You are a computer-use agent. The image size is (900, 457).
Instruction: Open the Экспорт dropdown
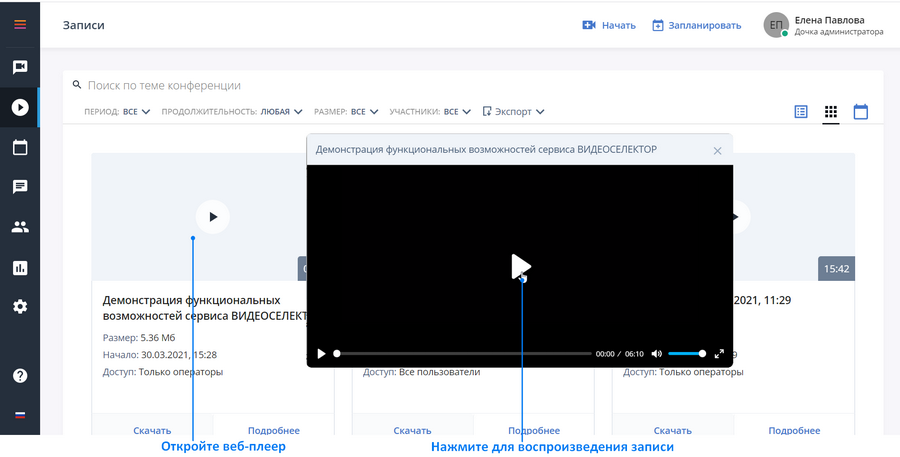[513, 111]
